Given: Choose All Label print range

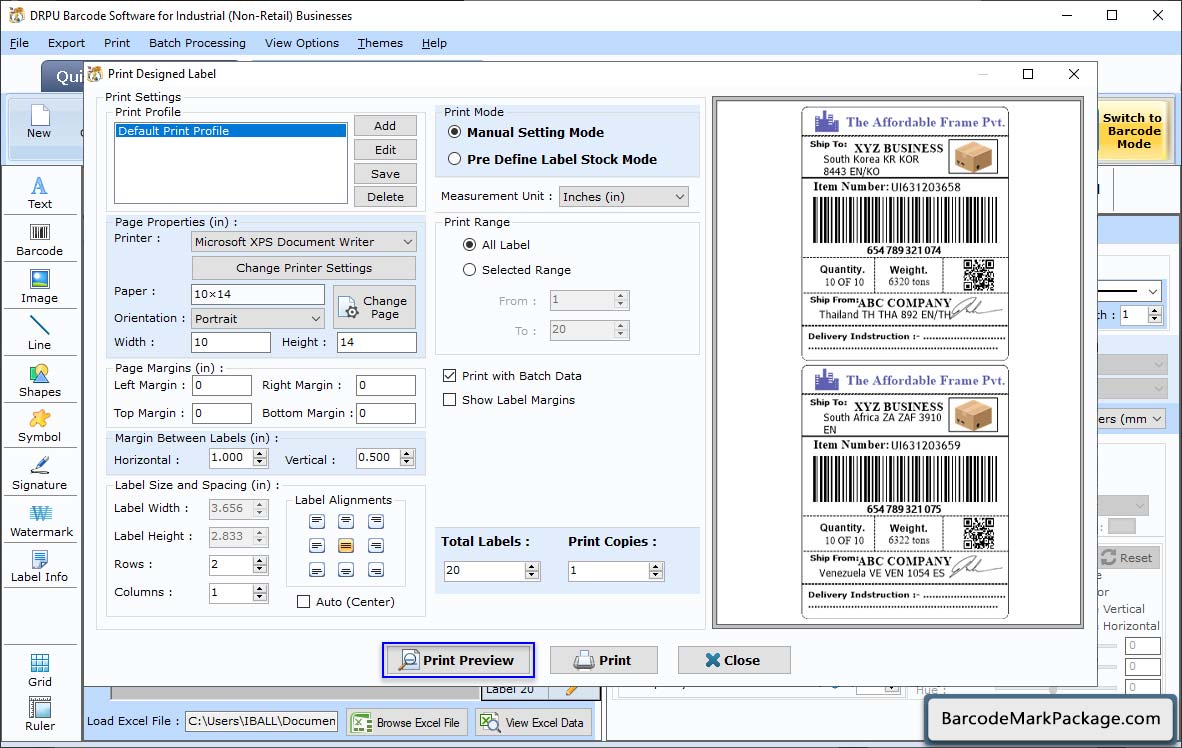Looking at the screenshot, I should 496,244.
